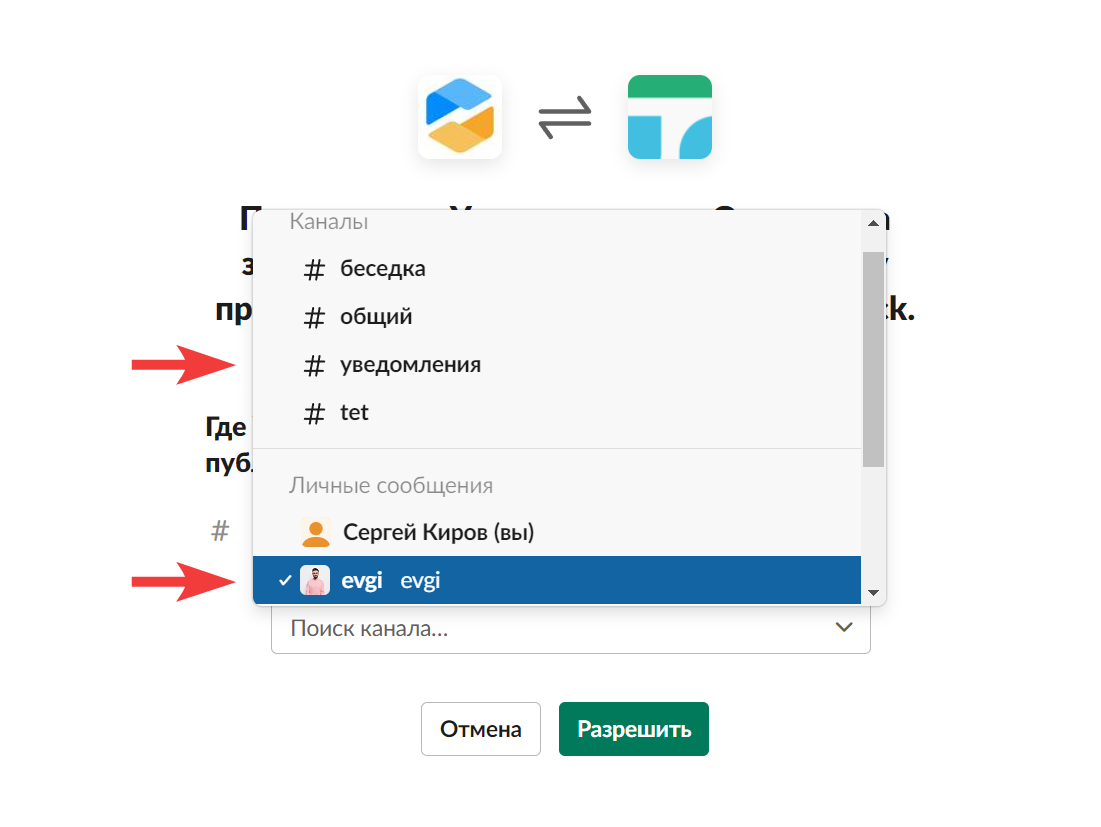Screen dimensions: 1101x827
Task: Click the Сергей Киров avatar icon
Action: click(315, 532)
